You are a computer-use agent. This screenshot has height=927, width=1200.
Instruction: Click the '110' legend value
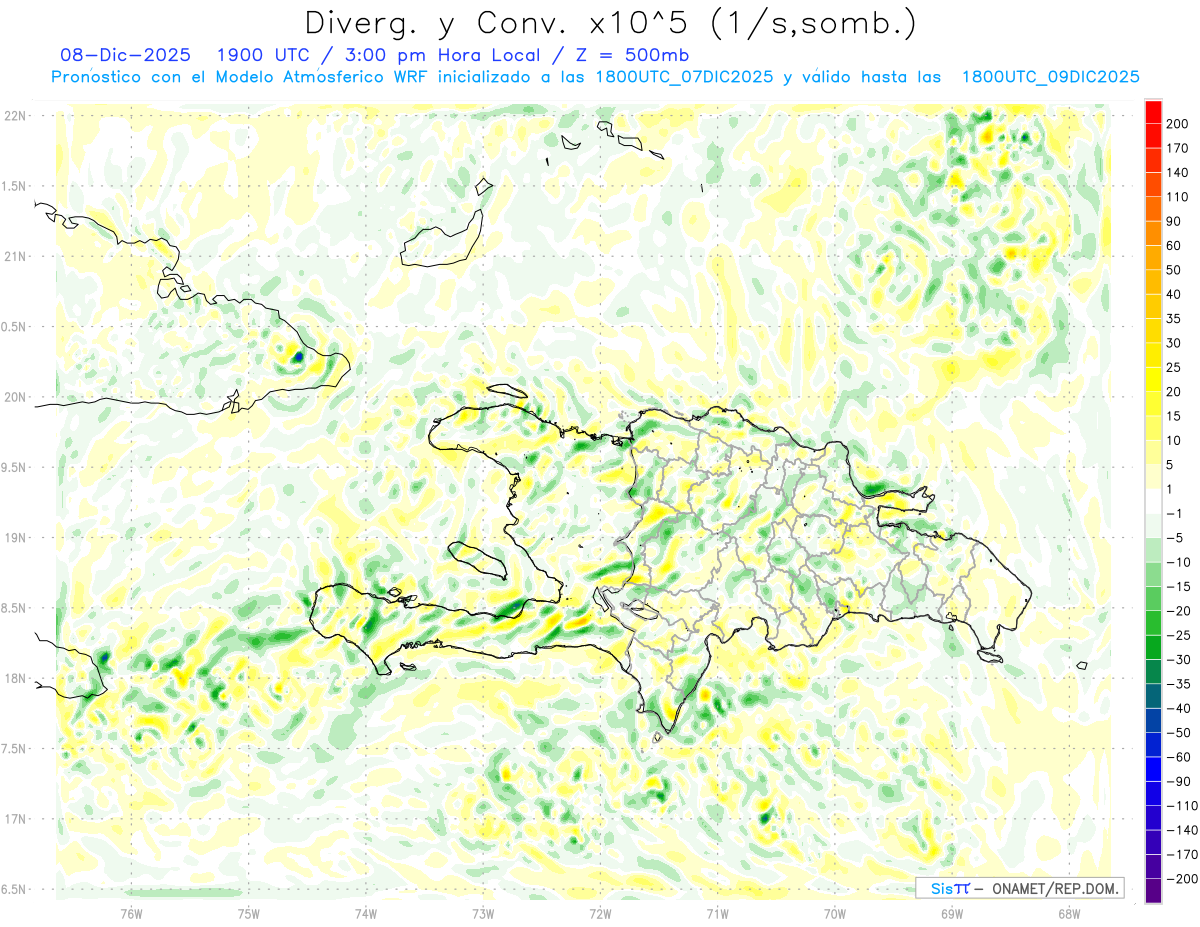pos(1178,197)
